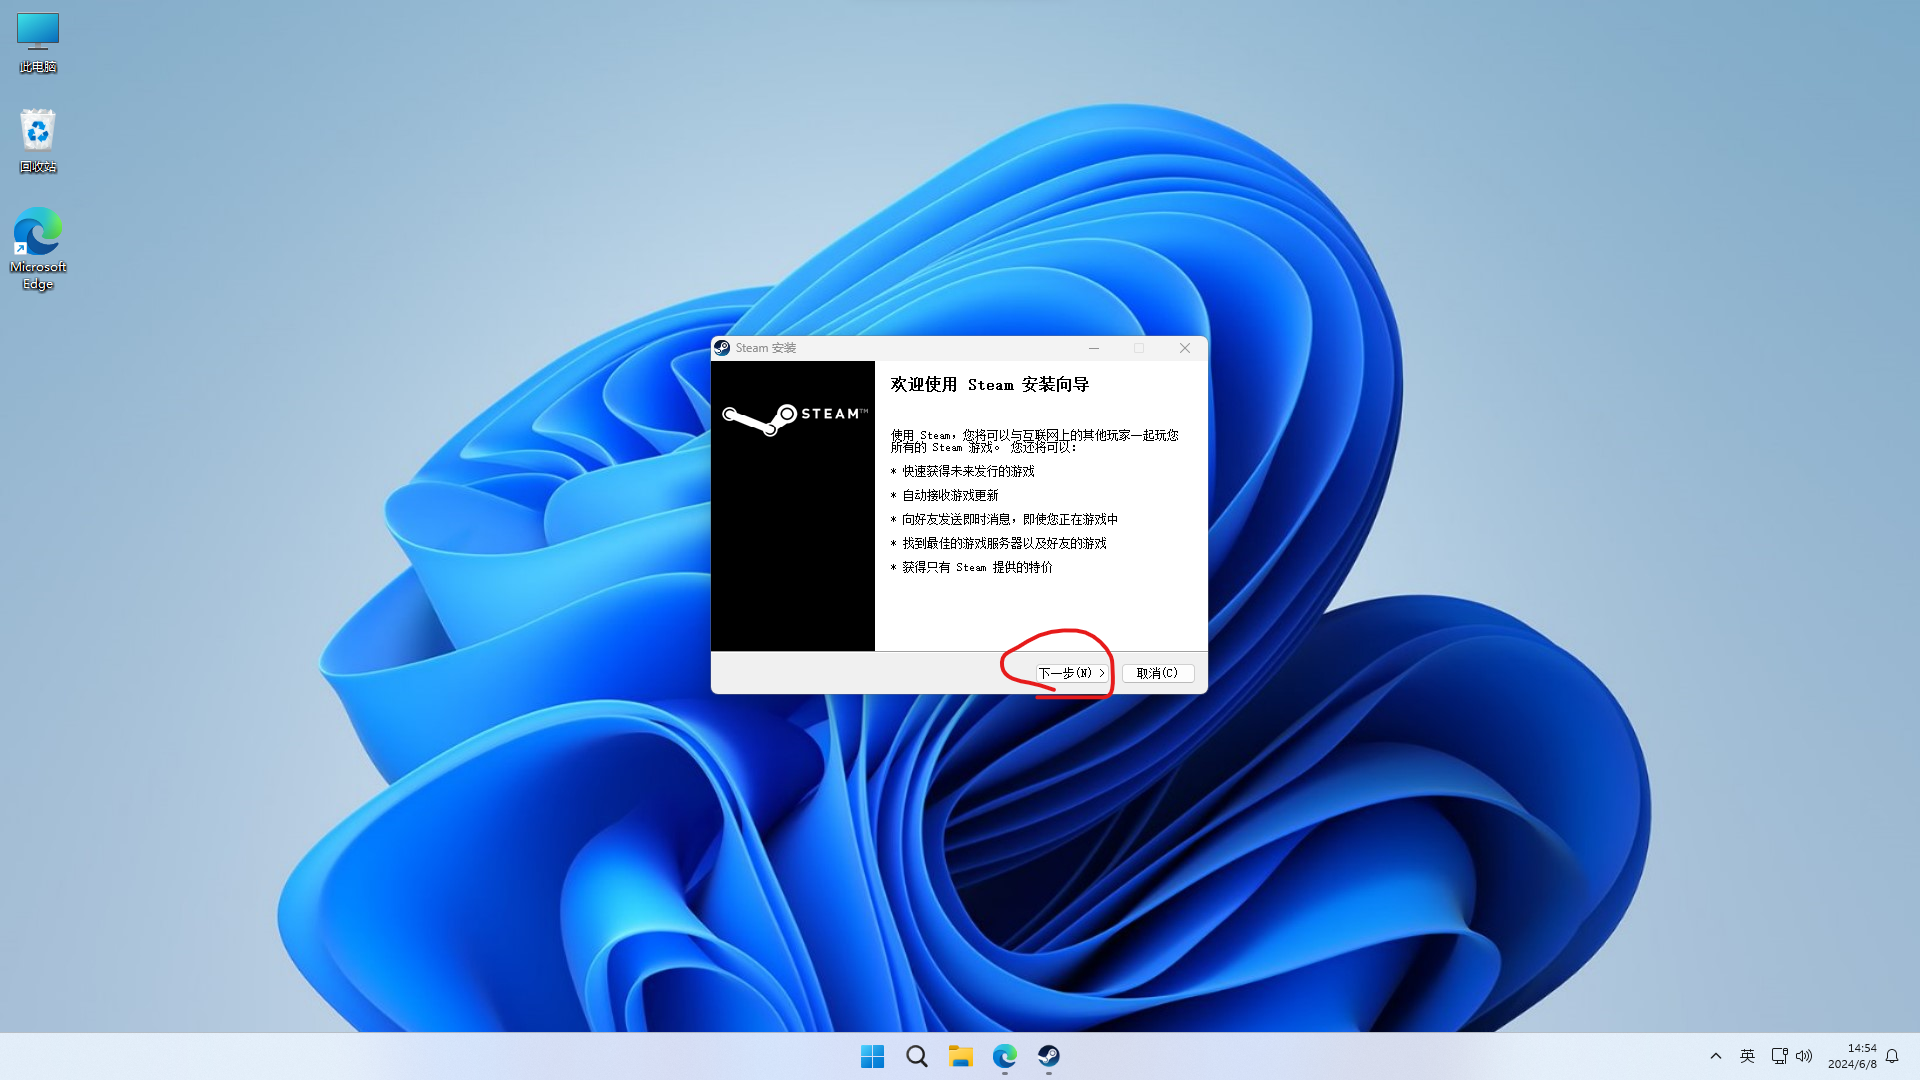Close the Steam installer window
Image resolution: width=1920 pixels, height=1080 pixels.
click(x=1185, y=348)
